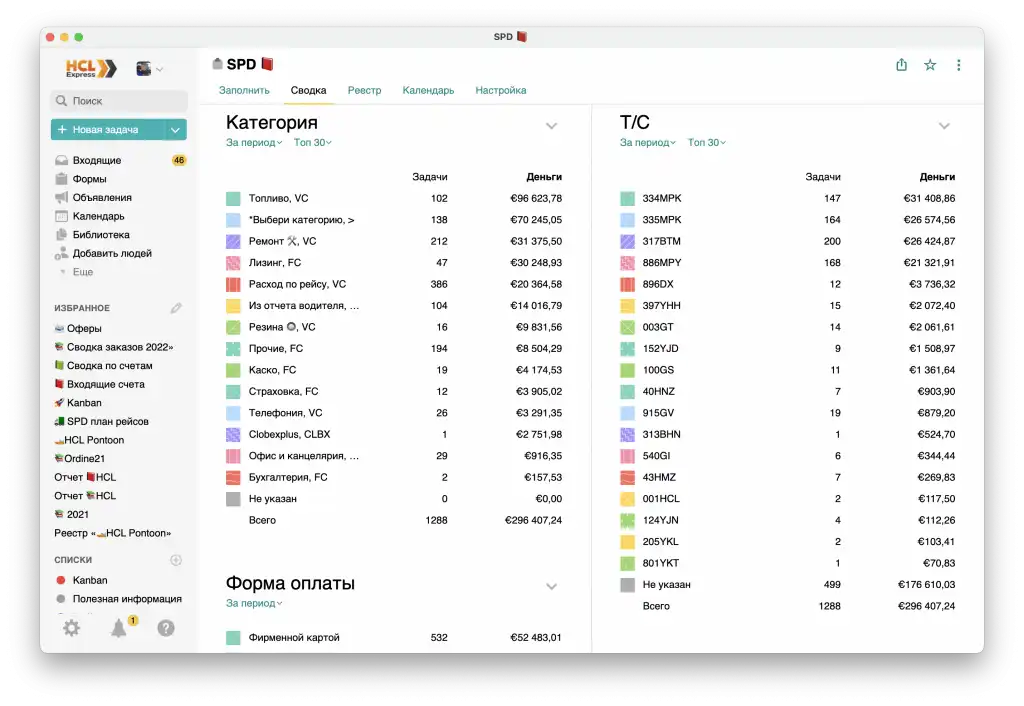Click the Расход по рейсу red swatch
This screenshot has width=1024, height=706.
(233, 284)
